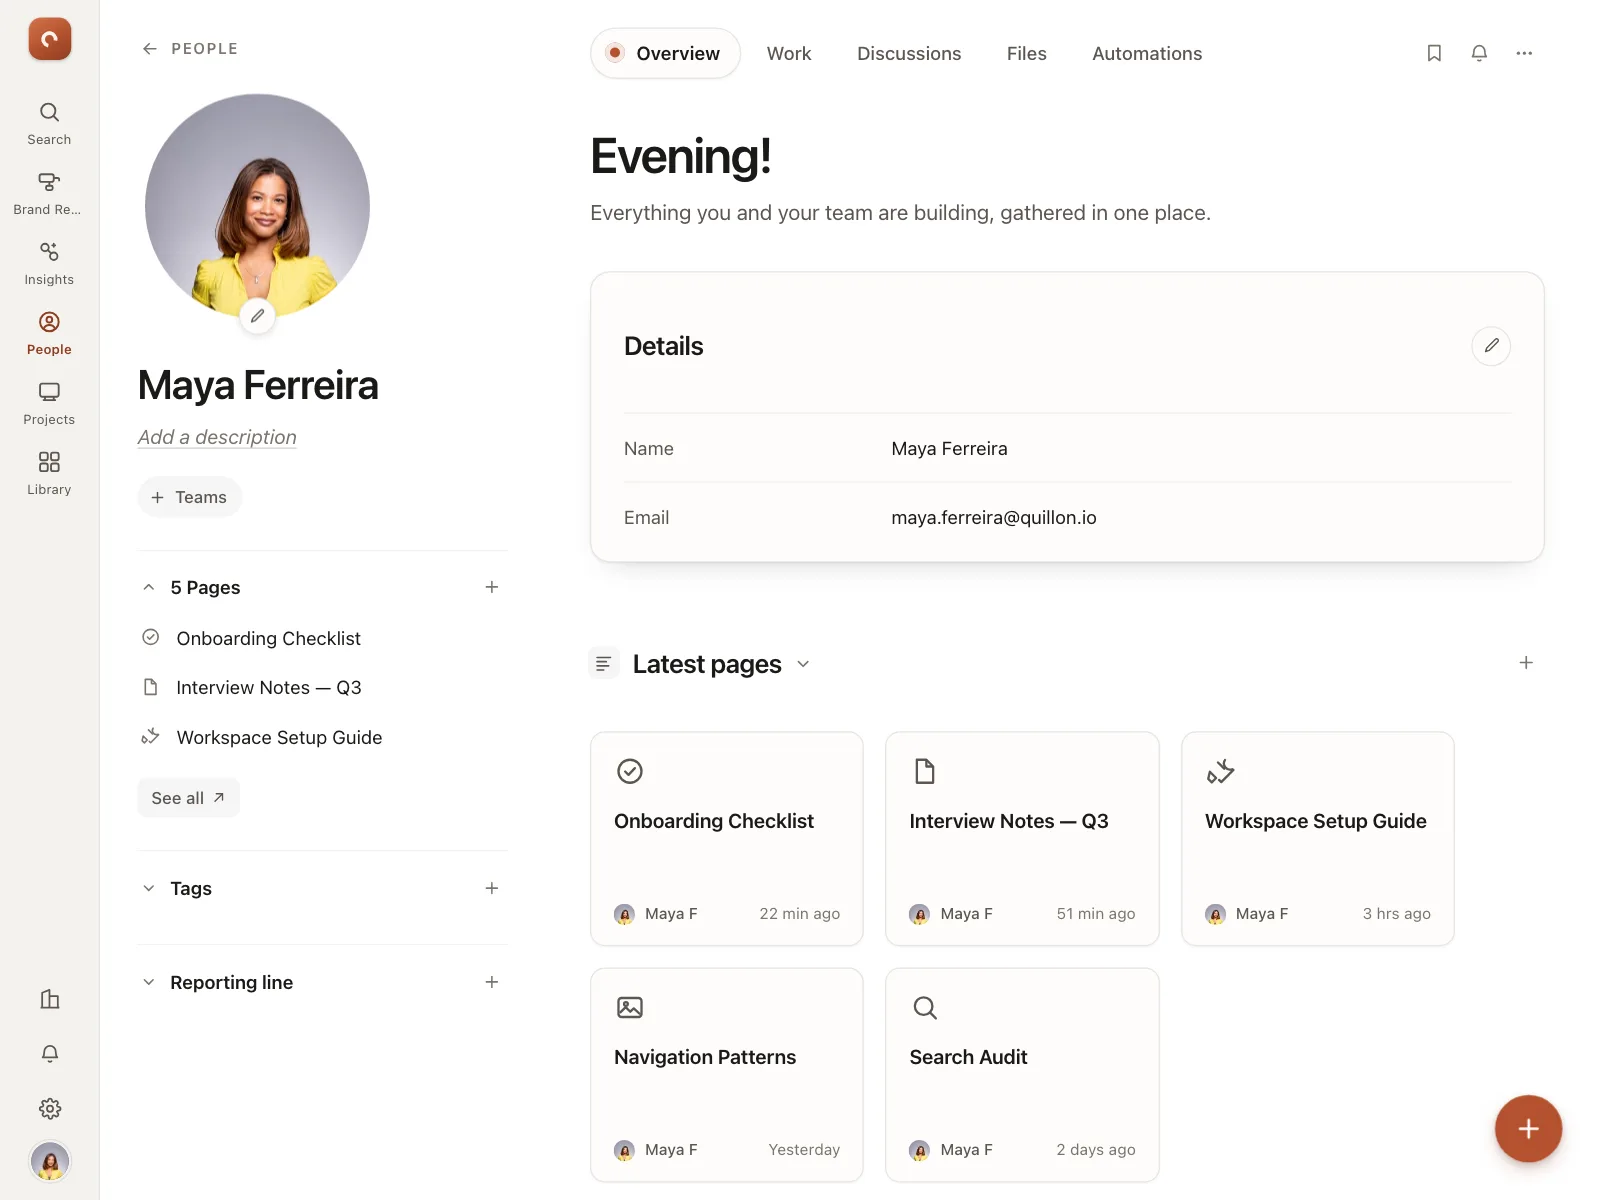1600x1200 pixels.
Task: Go back to PEOPLE list
Action: coord(190,48)
